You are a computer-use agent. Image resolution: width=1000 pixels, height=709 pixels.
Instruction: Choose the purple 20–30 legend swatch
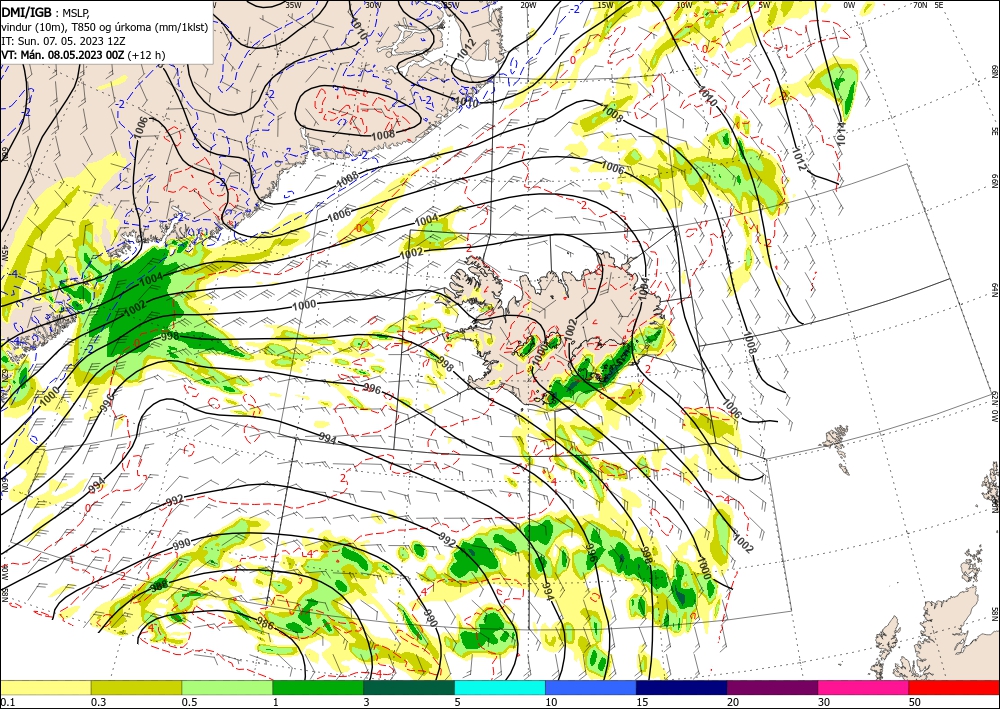coord(772,687)
